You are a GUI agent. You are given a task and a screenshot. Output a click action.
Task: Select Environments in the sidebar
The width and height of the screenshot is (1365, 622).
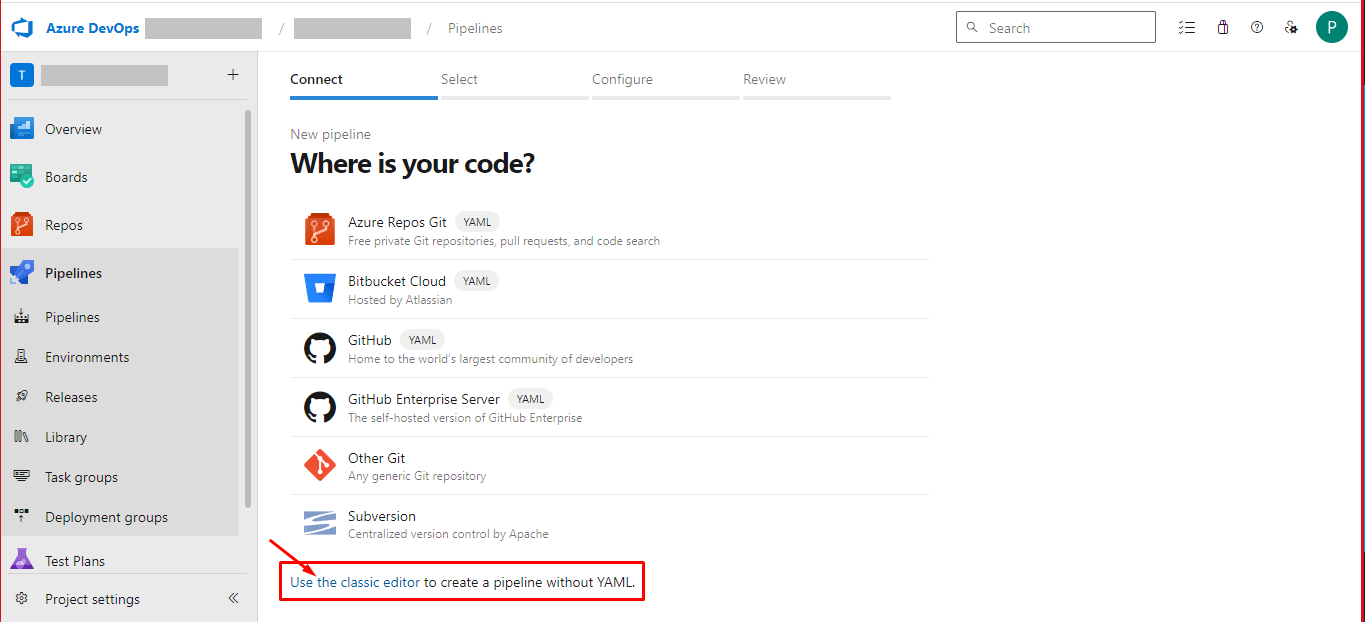coord(87,357)
